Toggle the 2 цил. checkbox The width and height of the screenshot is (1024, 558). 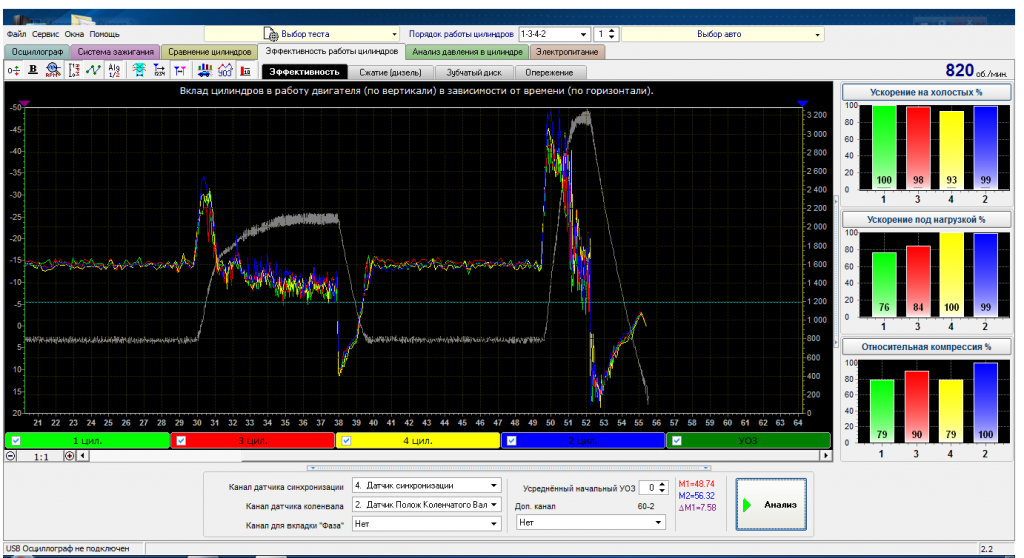tap(511, 441)
